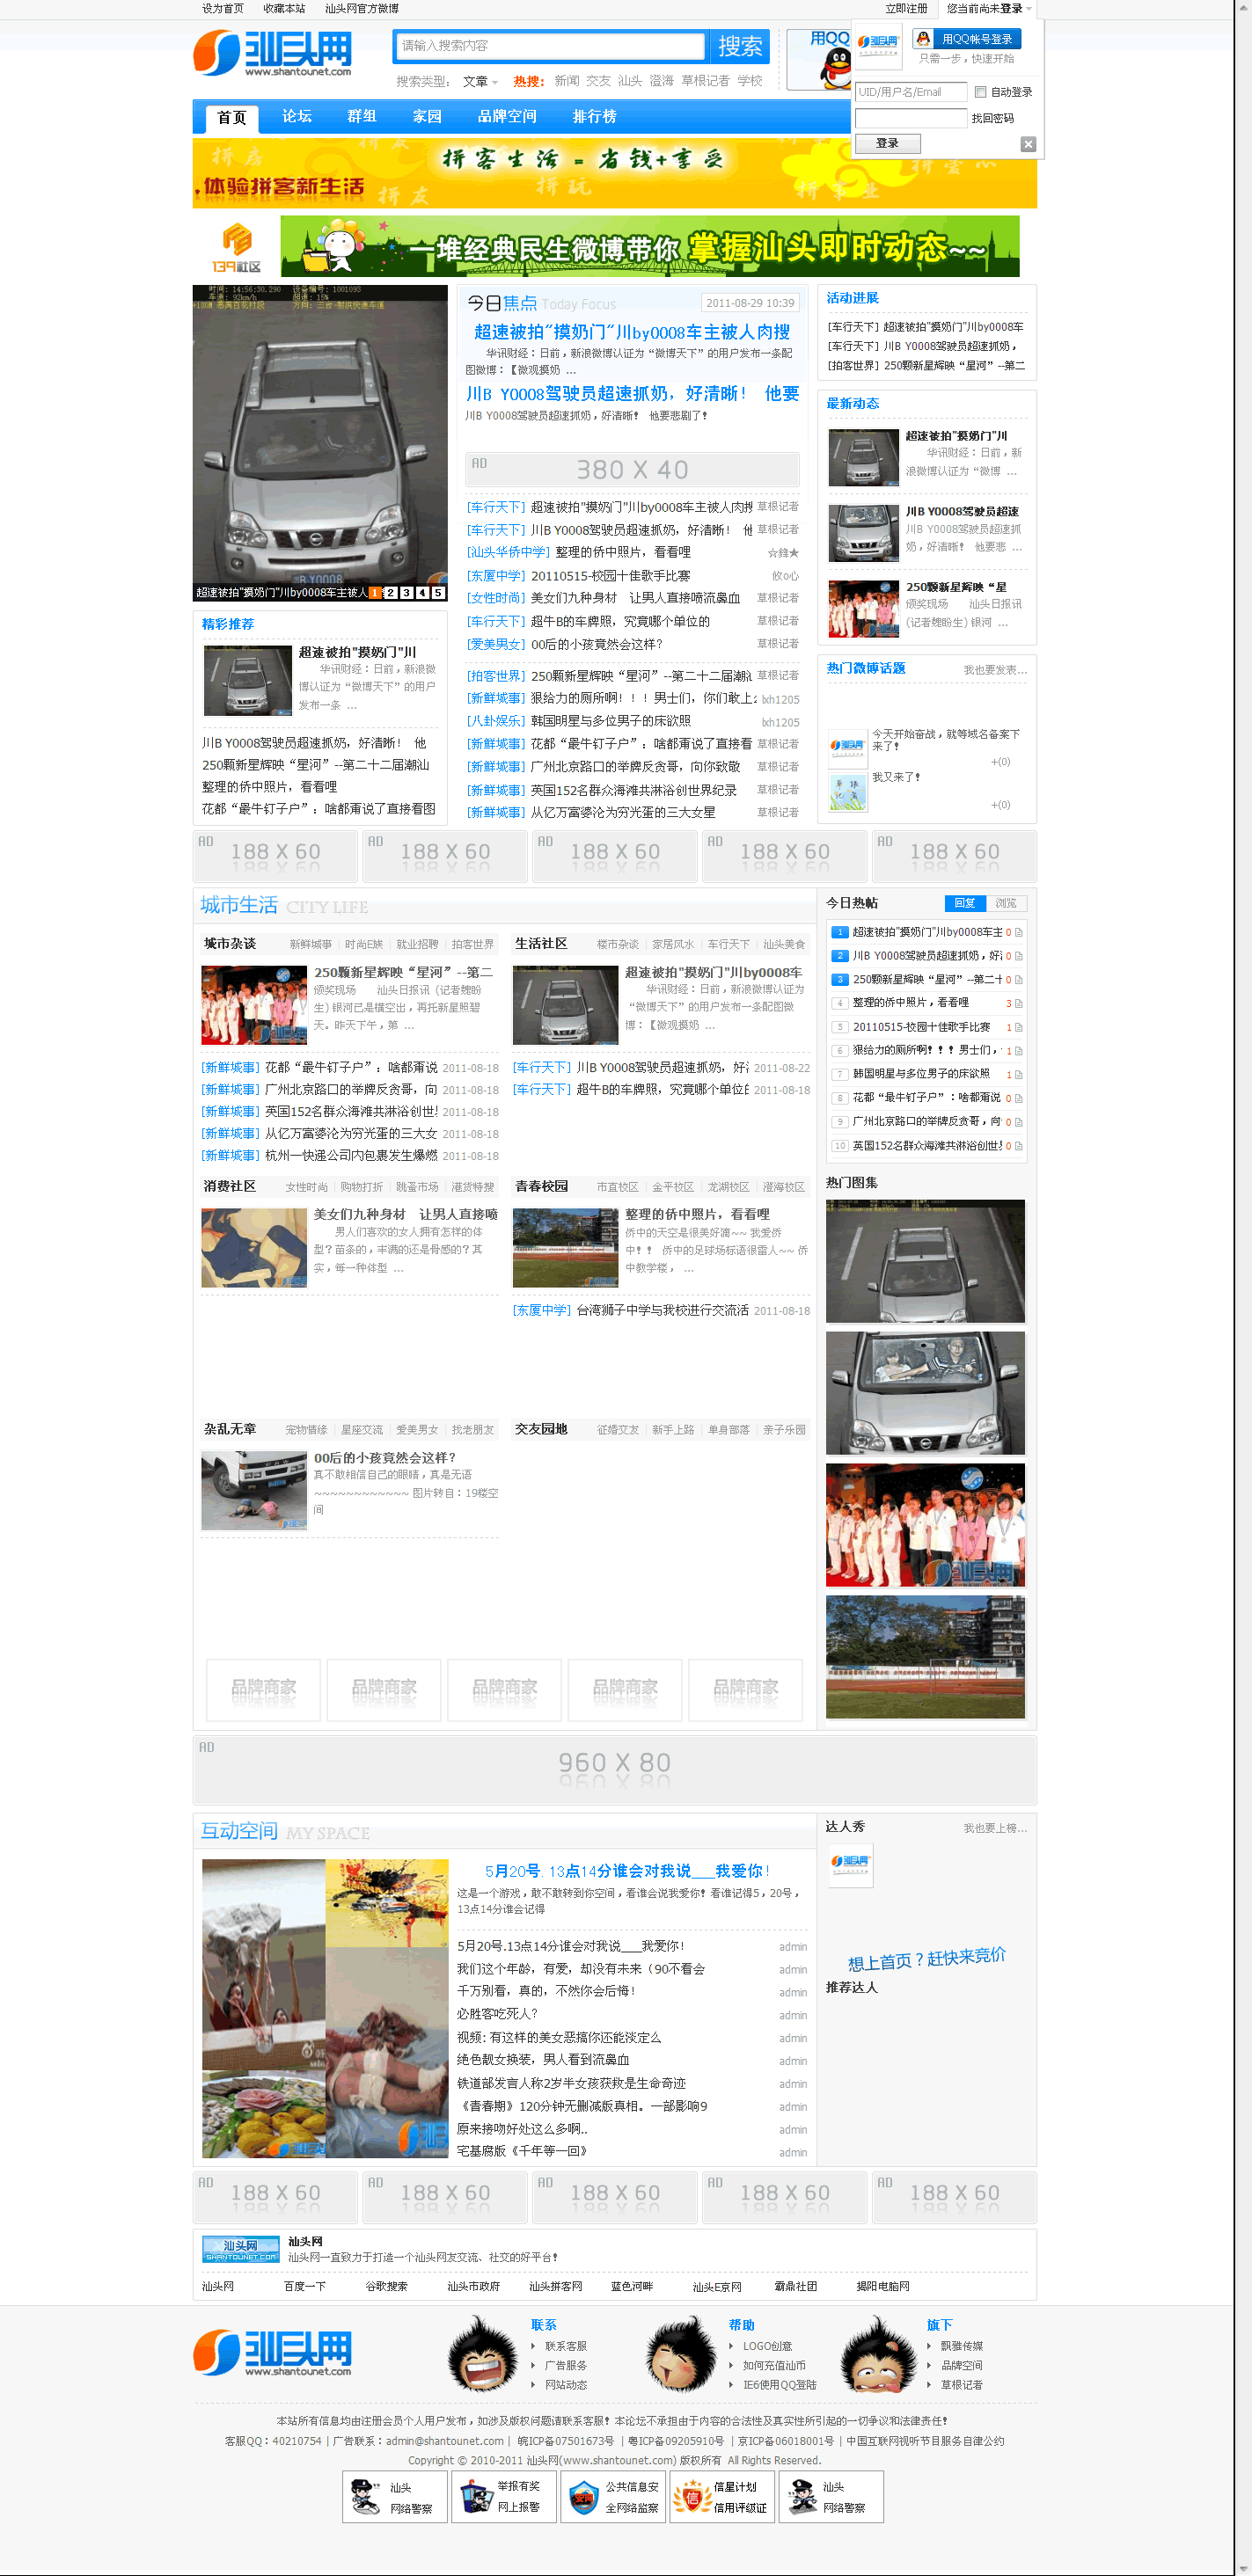1252x2576 pixels.
Task: Open the stadium photo in 热门图集
Action: point(925,1657)
